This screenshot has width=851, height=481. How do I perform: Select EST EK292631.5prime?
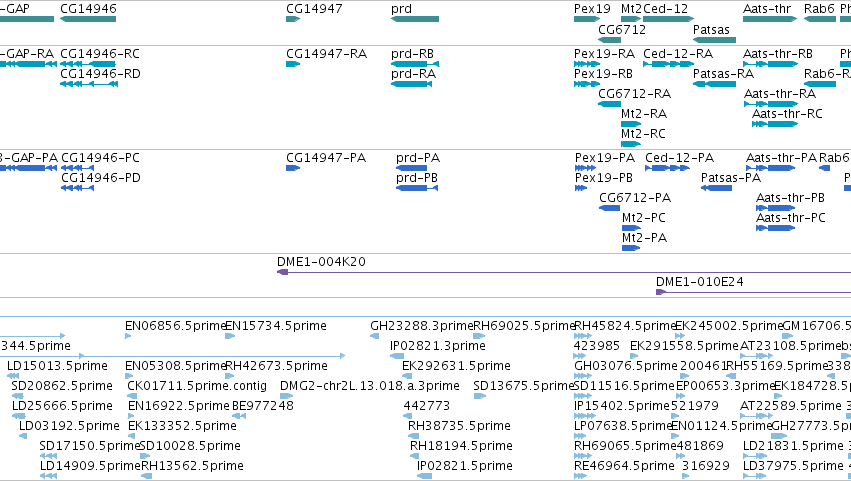pyautogui.click(x=456, y=366)
